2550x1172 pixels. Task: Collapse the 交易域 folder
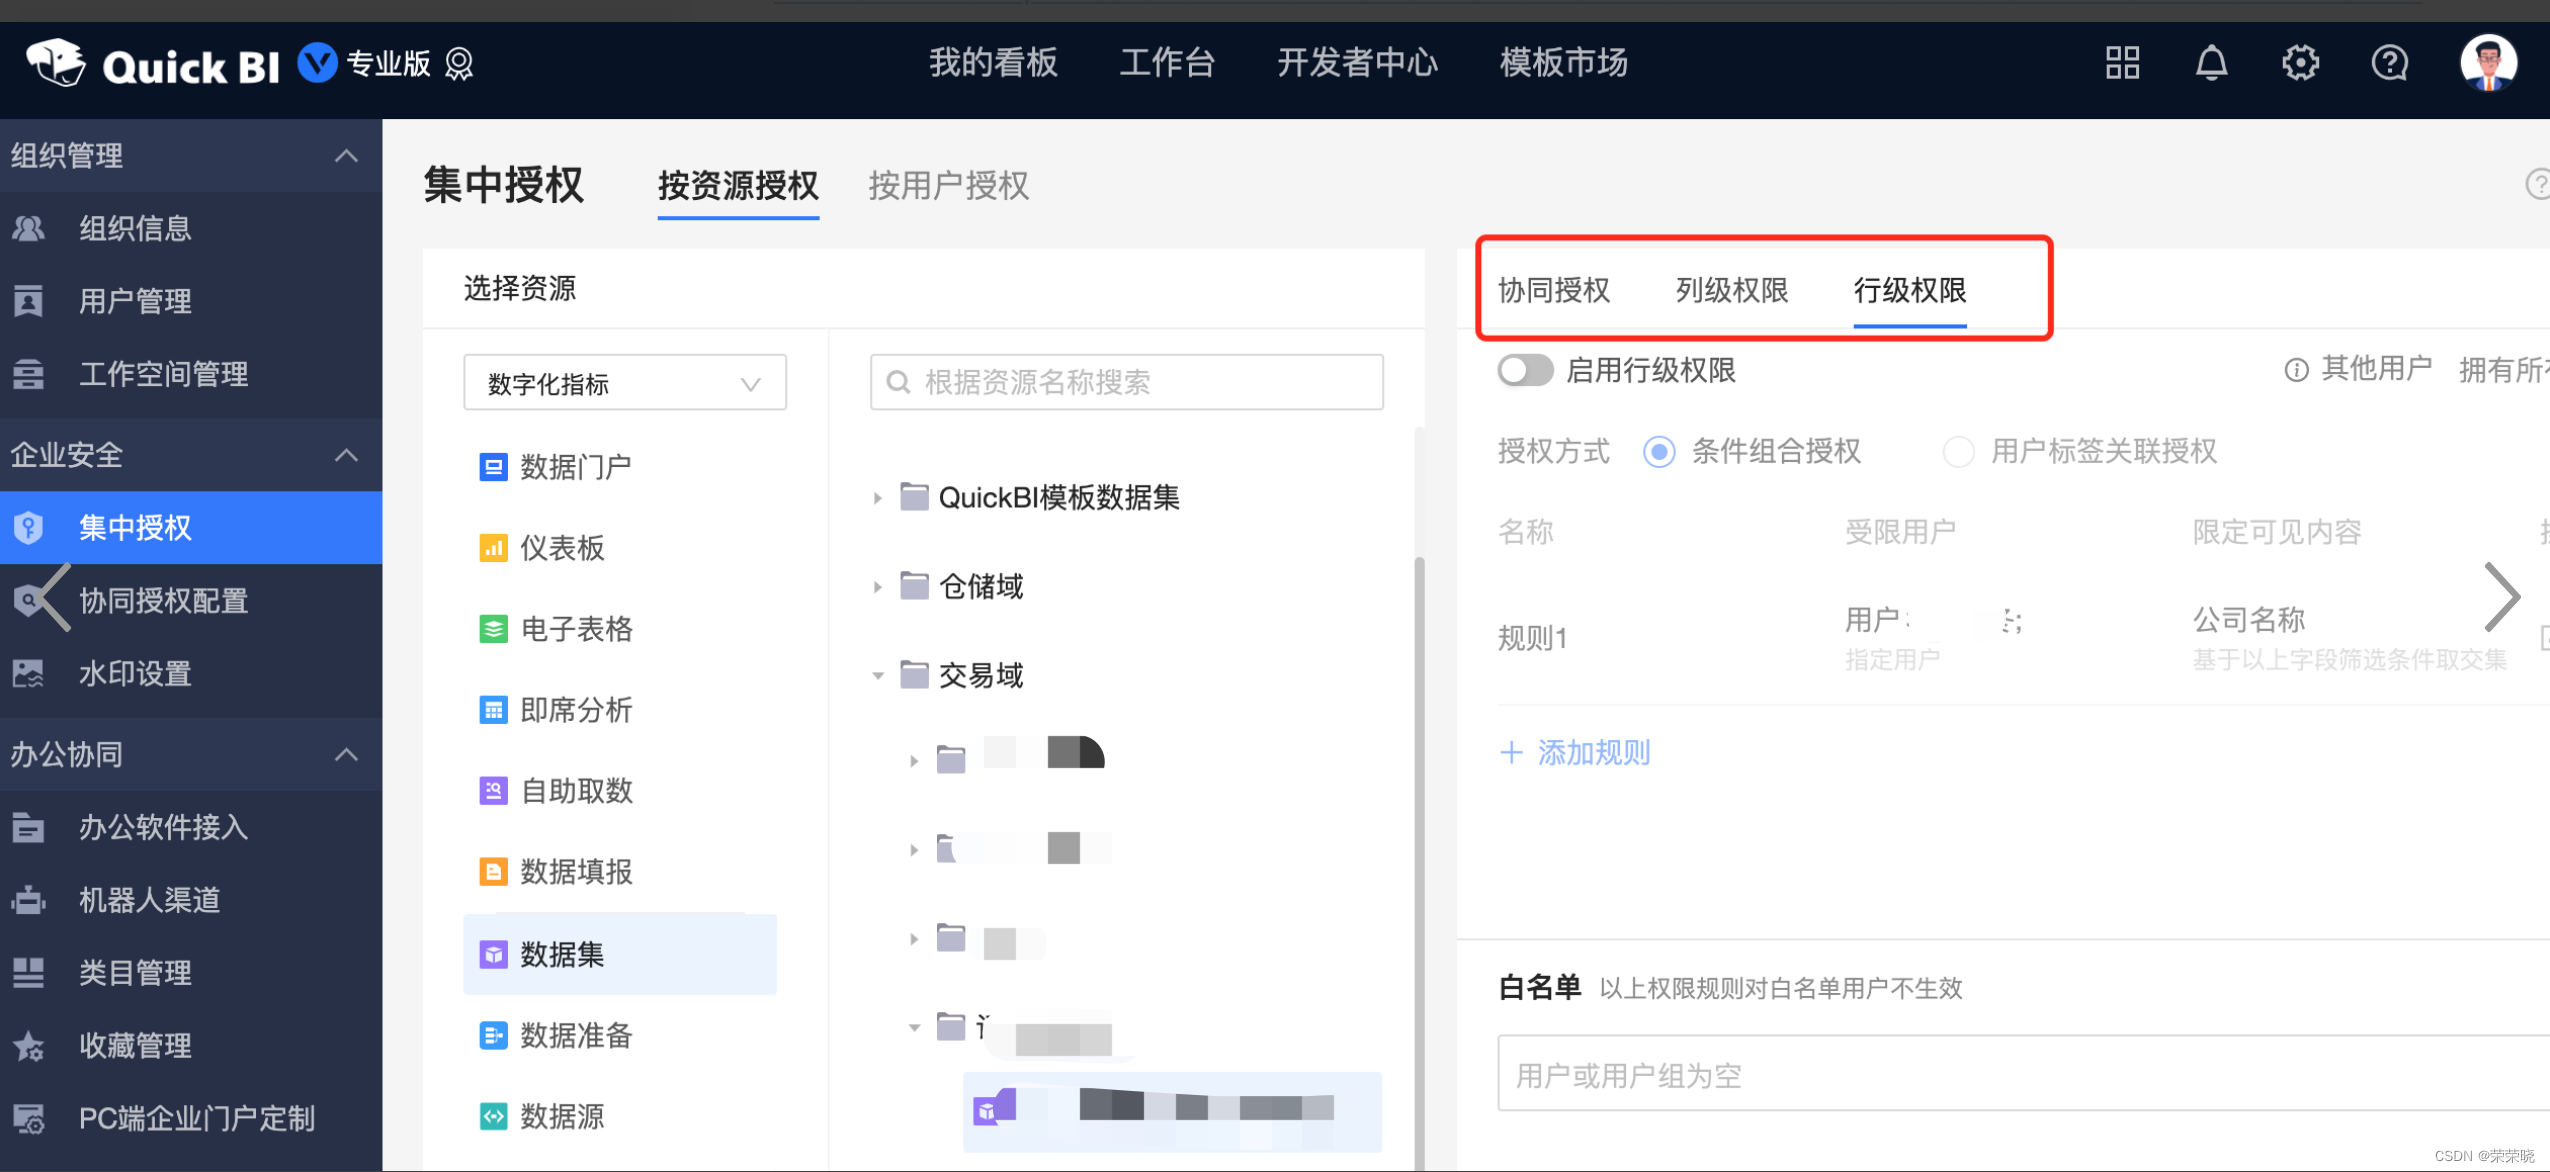click(x=878, y=675)
